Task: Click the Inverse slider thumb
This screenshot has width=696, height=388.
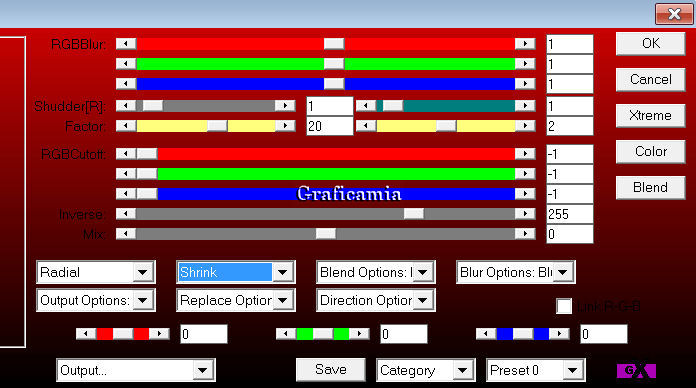Action: click(414, 214)
